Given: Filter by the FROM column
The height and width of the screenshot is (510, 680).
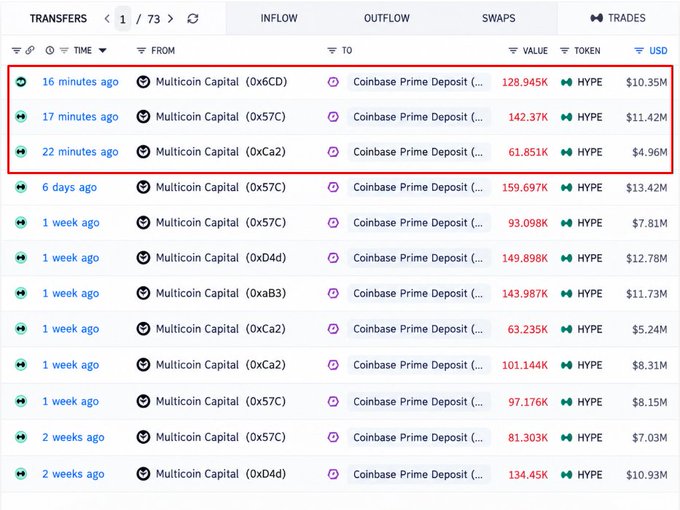Looking at the screenshot, I should pyautogui.click(x=141, y=51).
